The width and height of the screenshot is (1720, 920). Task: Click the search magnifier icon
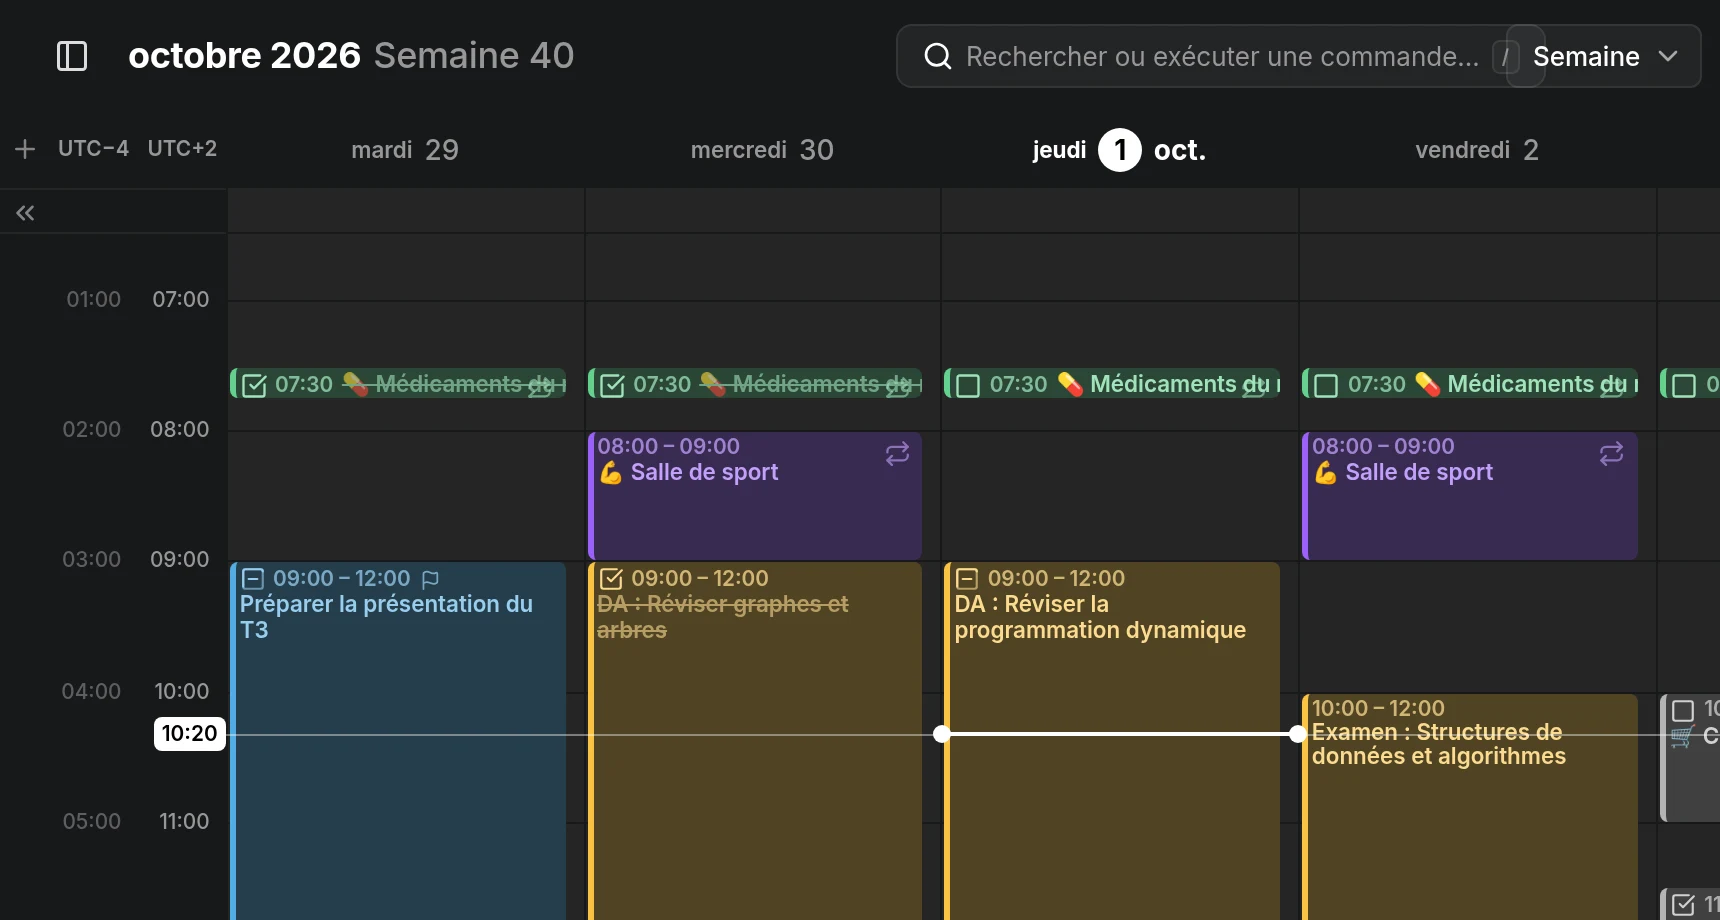(937, 56)
